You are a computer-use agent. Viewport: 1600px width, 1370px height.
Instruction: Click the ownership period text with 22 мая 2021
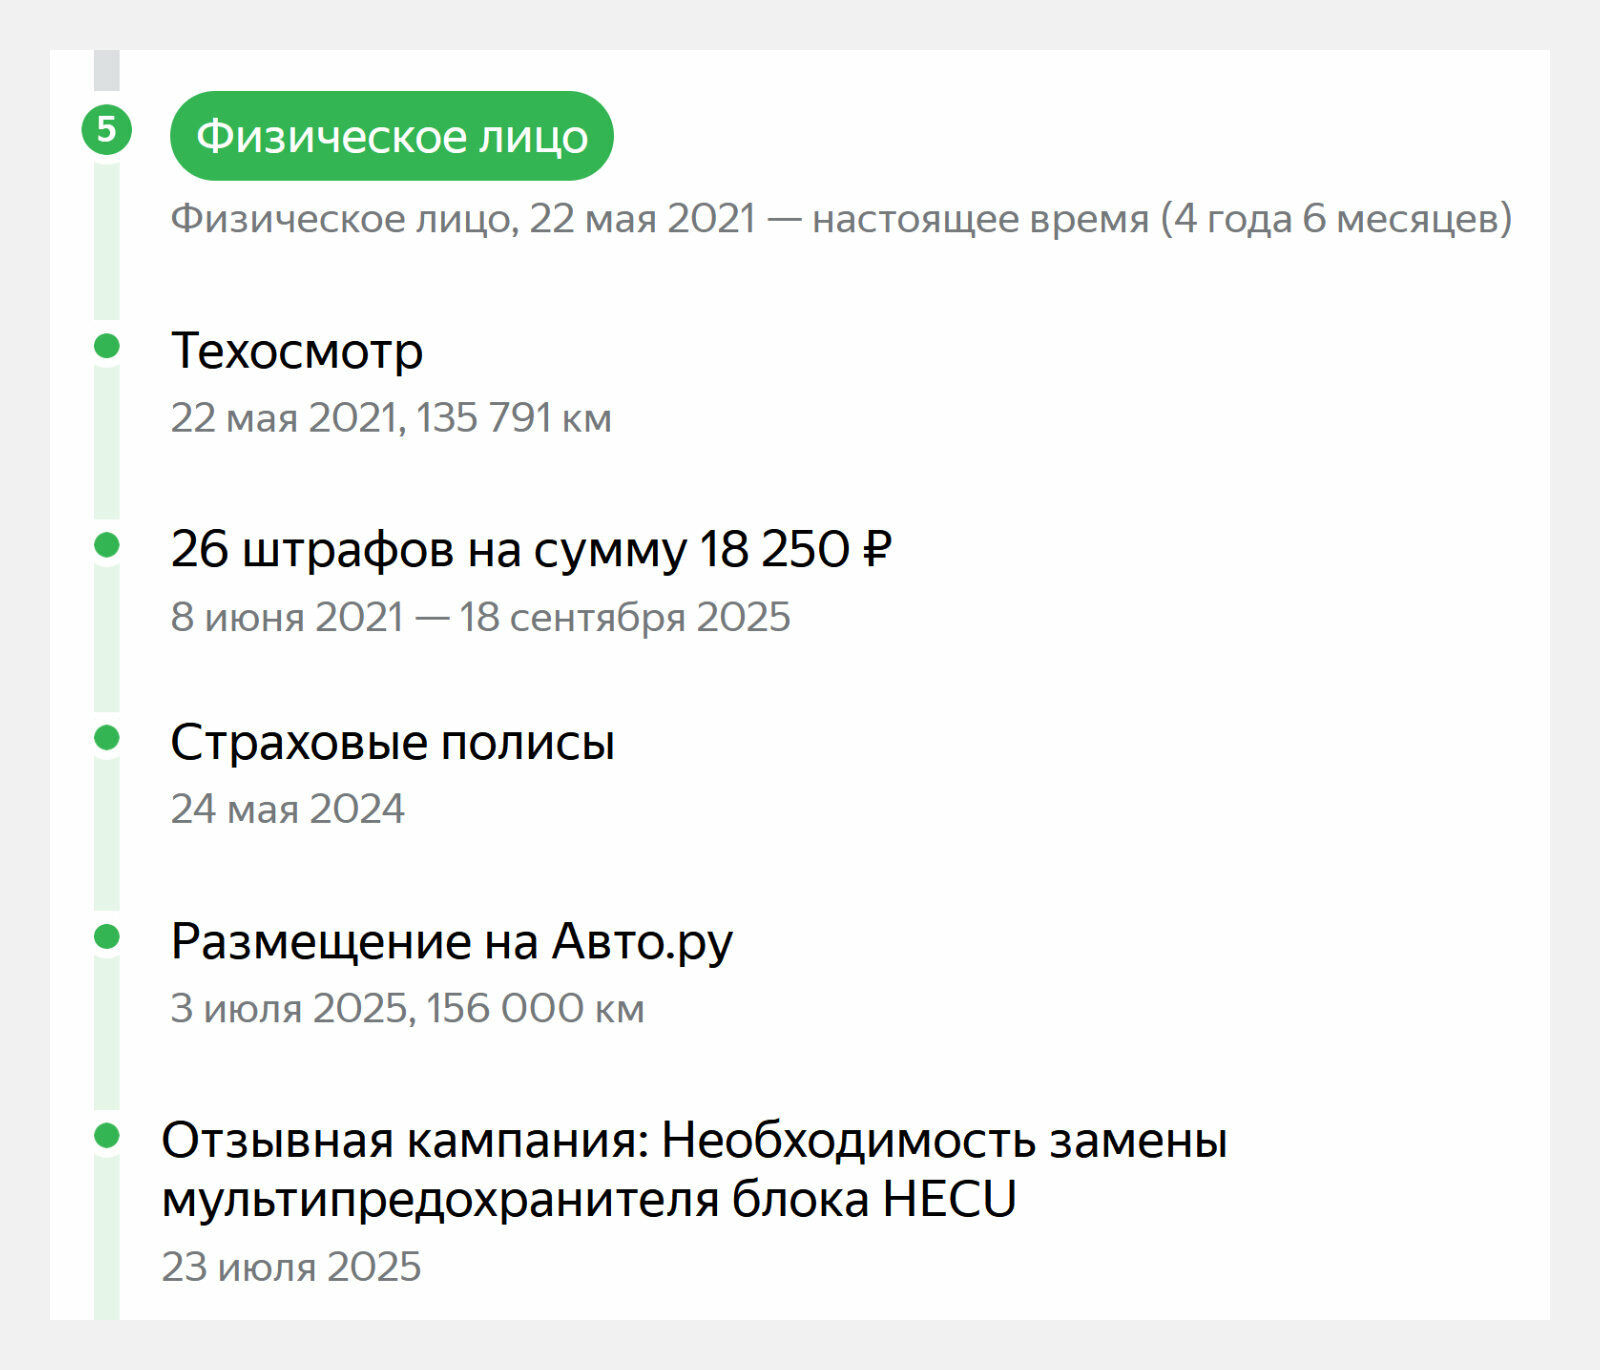point(841,218)
